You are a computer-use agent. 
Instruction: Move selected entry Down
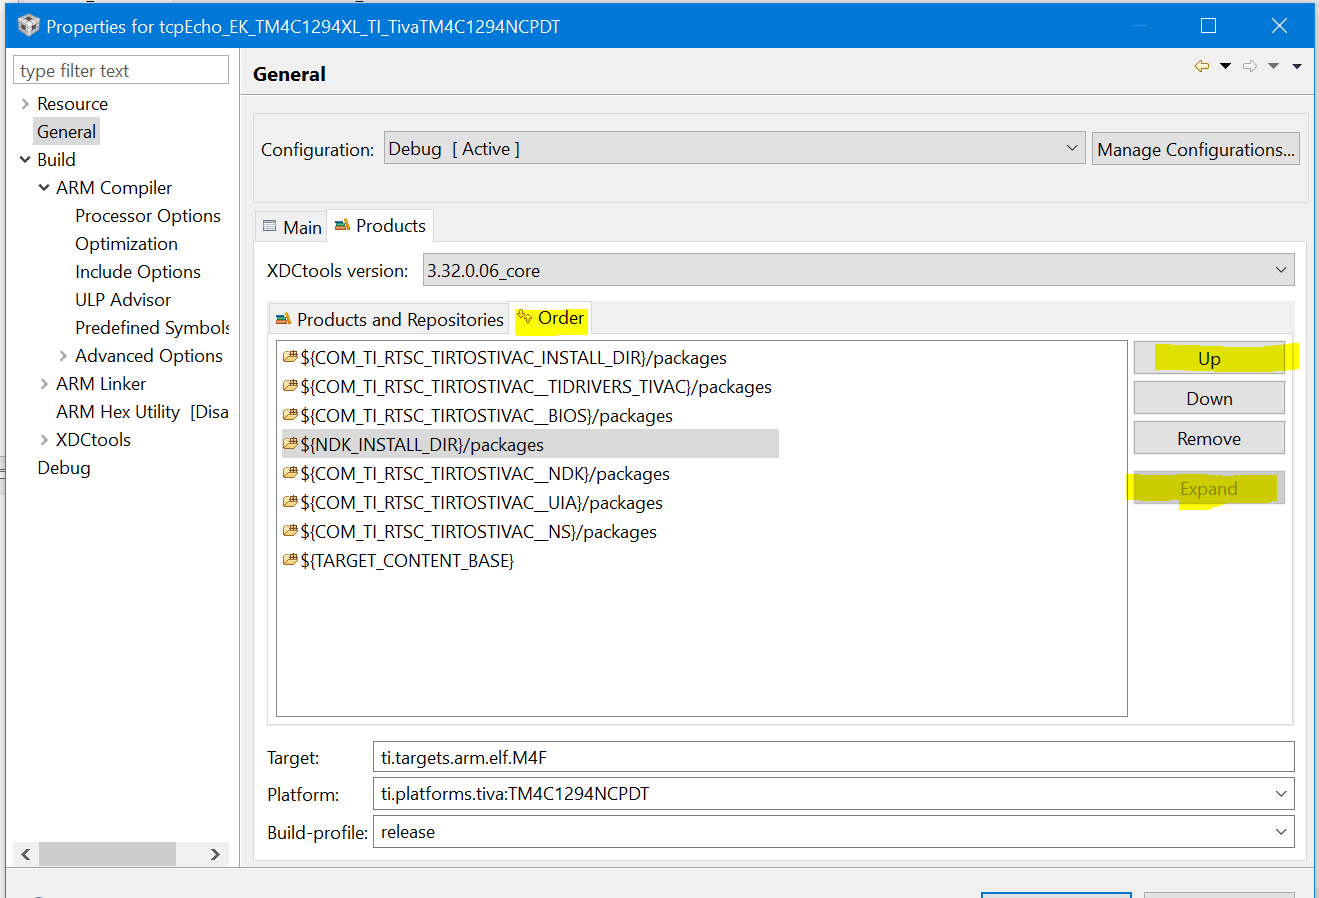(1209, 398)
